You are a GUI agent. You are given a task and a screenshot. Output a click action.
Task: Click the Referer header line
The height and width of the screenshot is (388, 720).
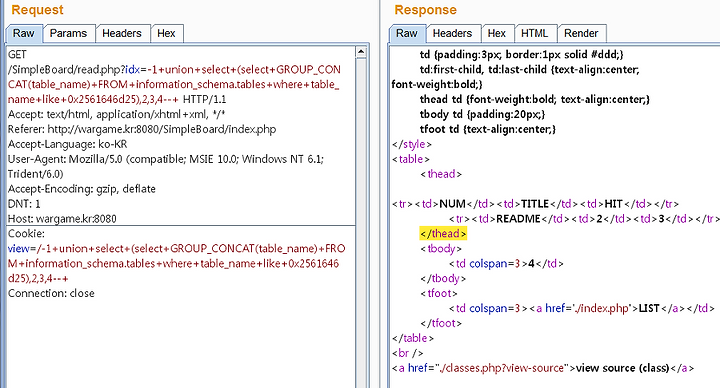tap(142, 129)
